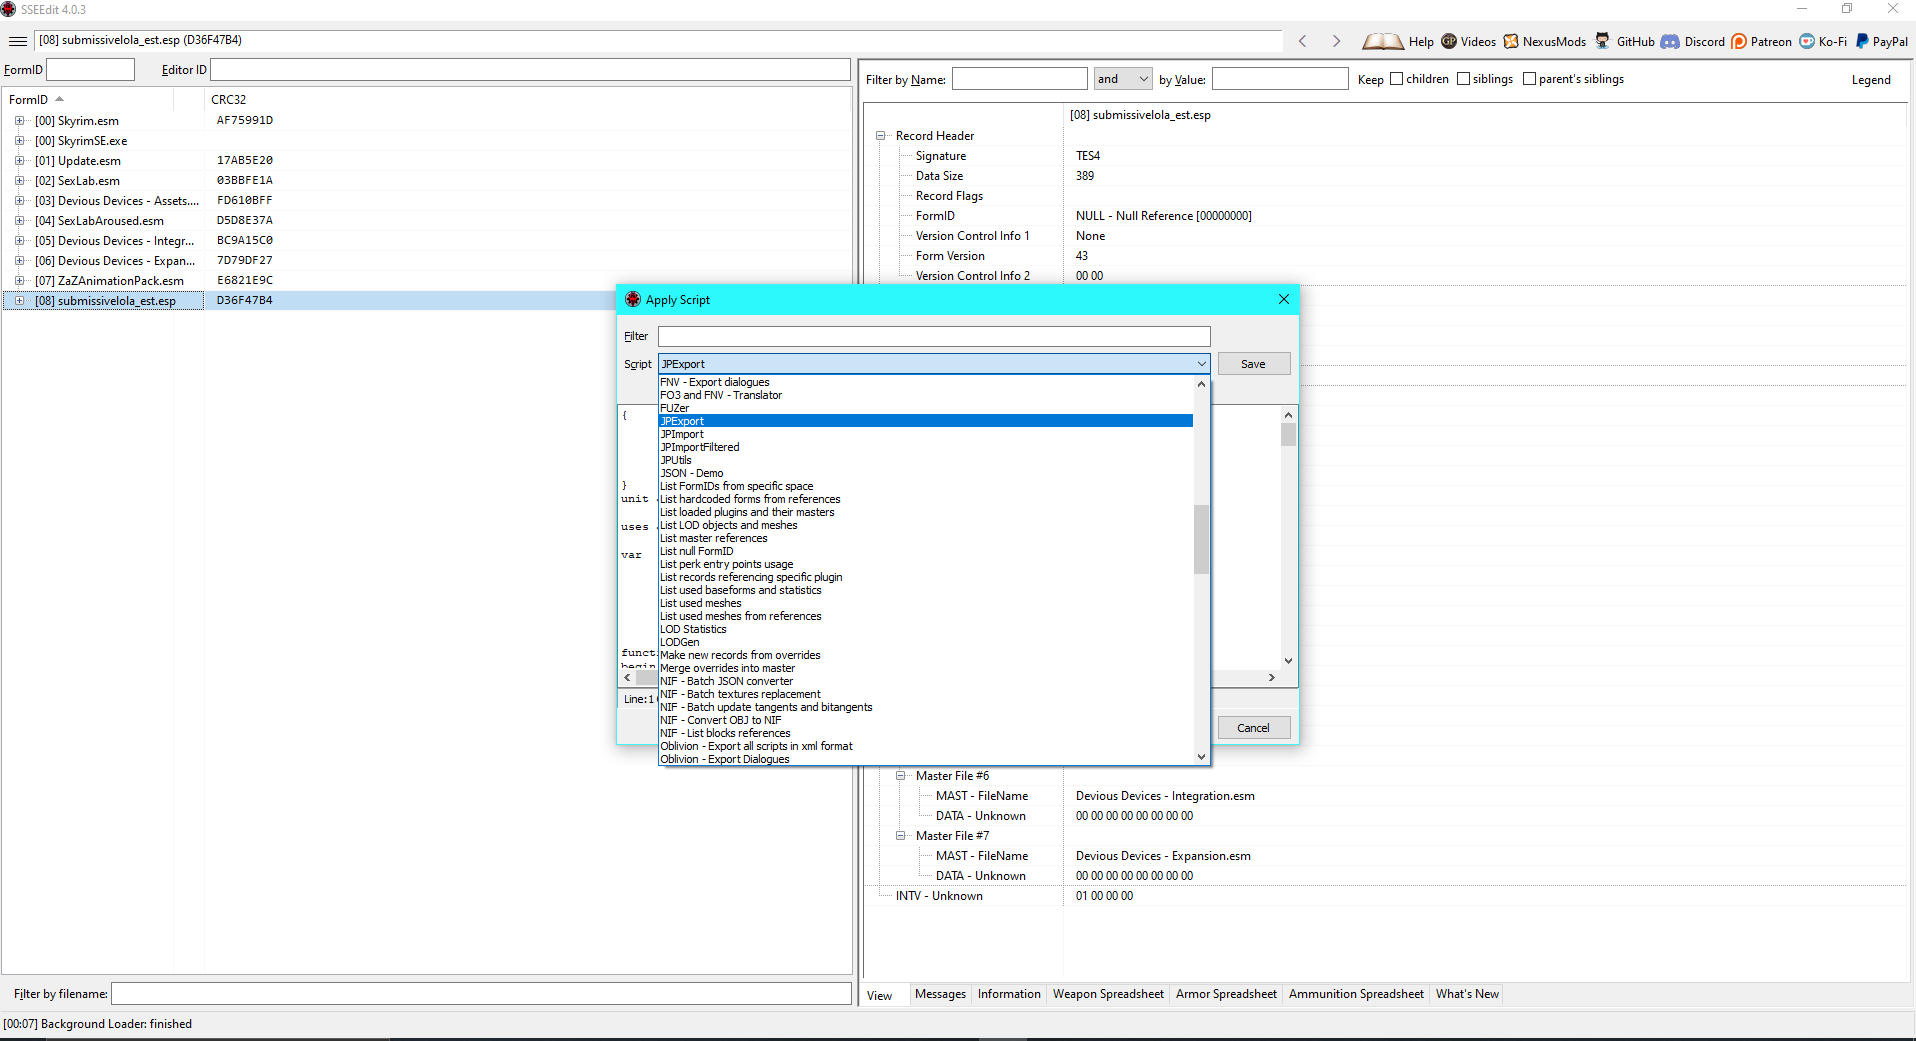Select Oblivion - Export Dialogues entry

point(925,759)
